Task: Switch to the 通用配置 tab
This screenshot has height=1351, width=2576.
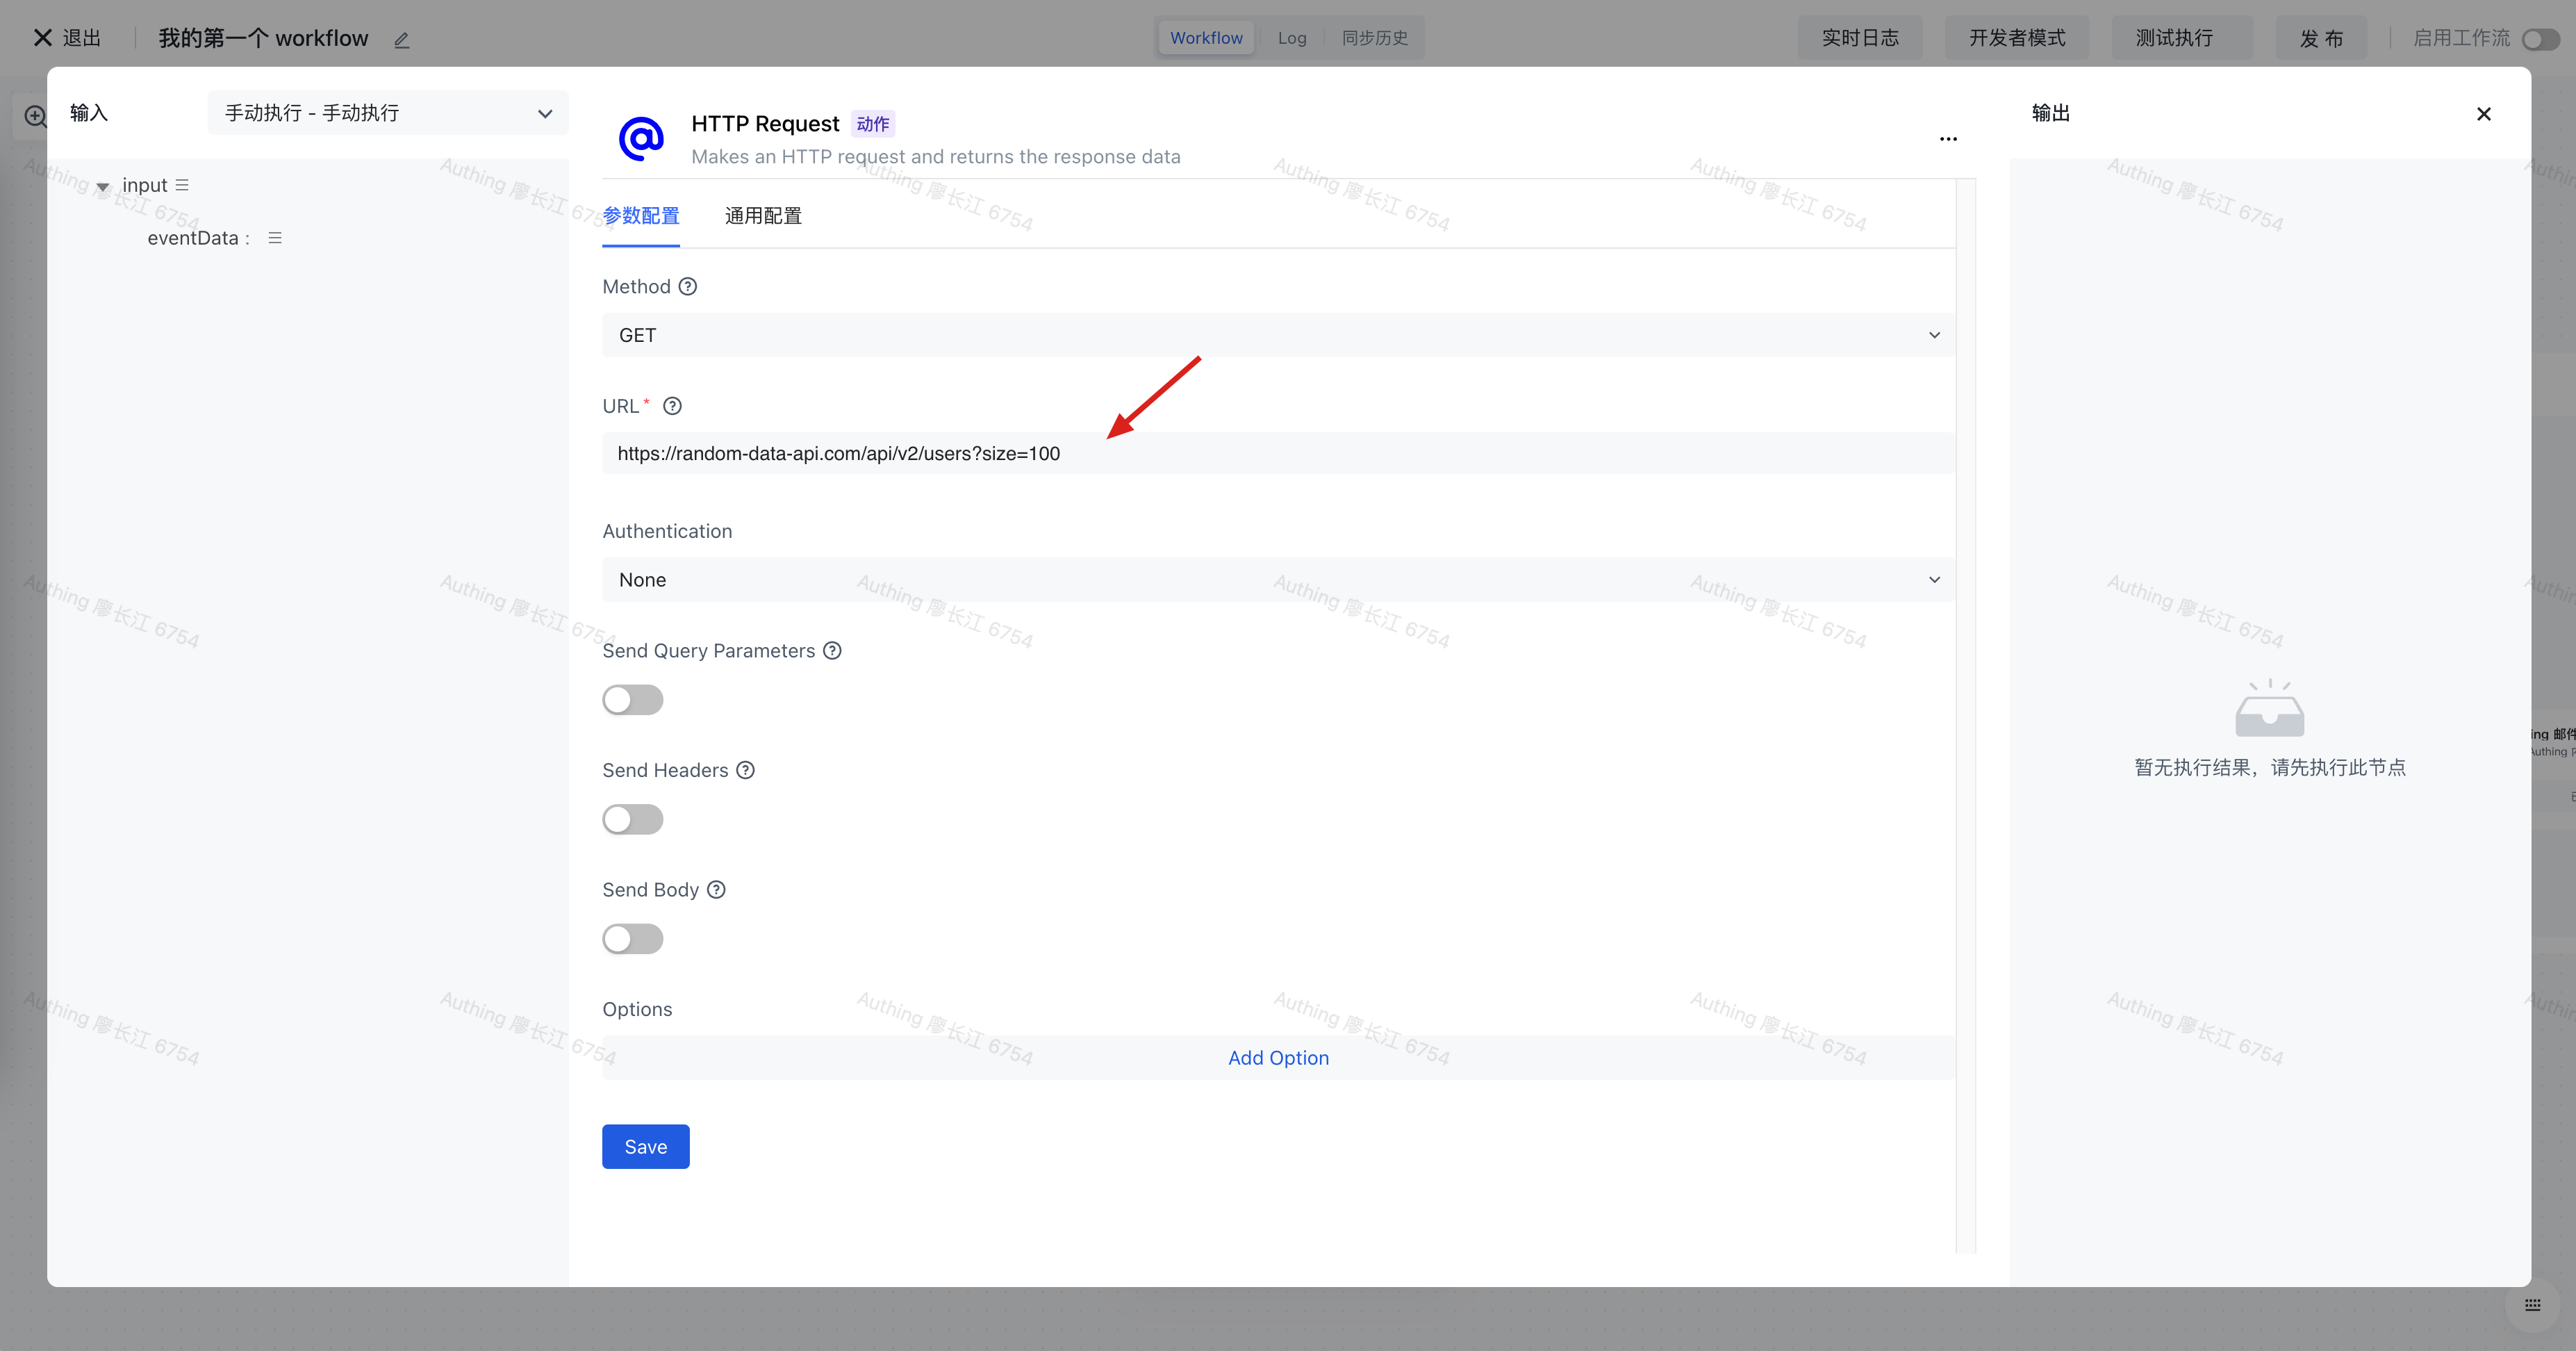Action: tap(763, 216)
